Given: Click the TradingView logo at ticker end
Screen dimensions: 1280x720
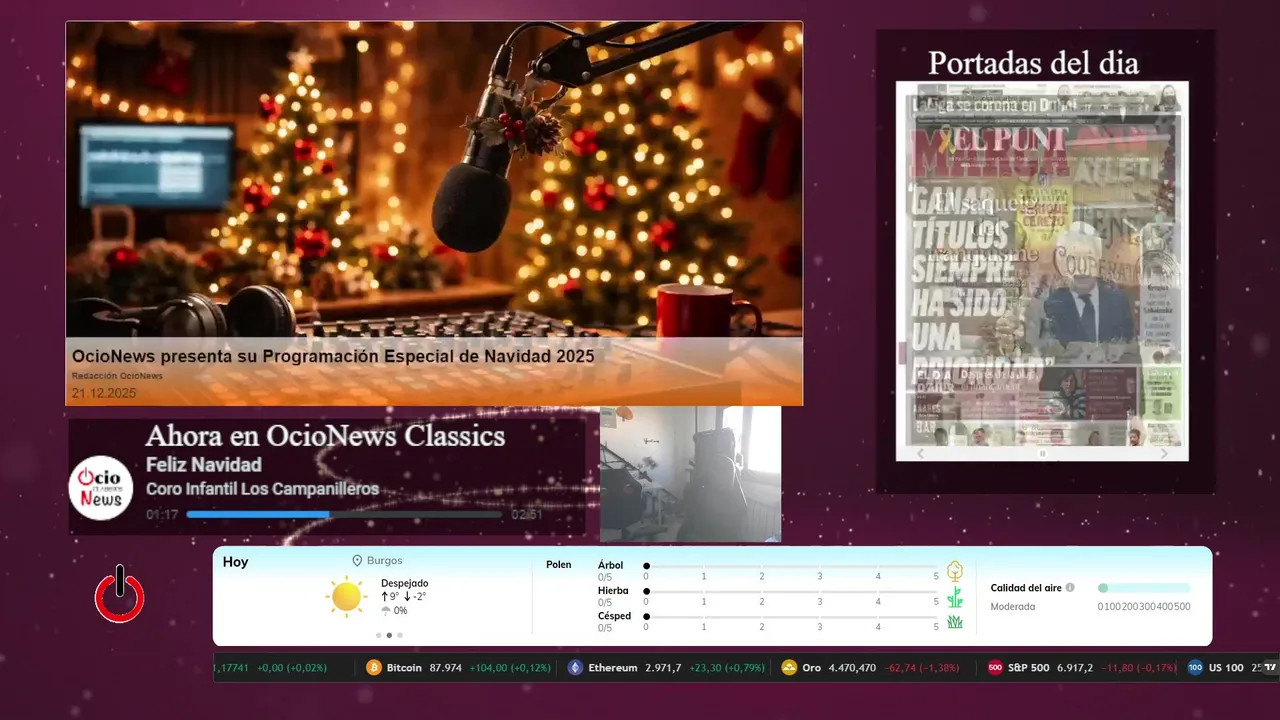Looking at the screenshot, I should (1270, 667).
